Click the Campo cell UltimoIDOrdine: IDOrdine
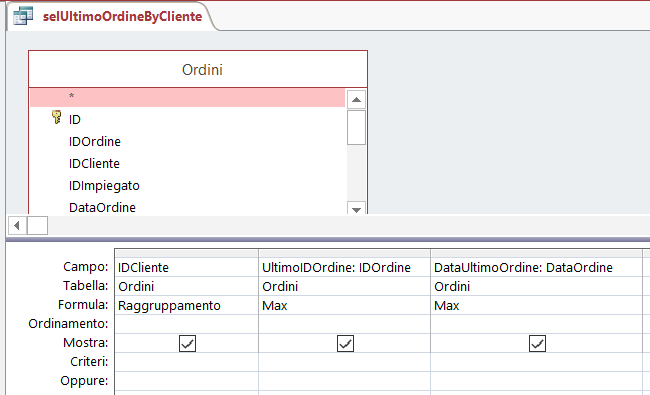Image resolution: width=650 pixels, height=395 pixels. (x=344, y=267)
